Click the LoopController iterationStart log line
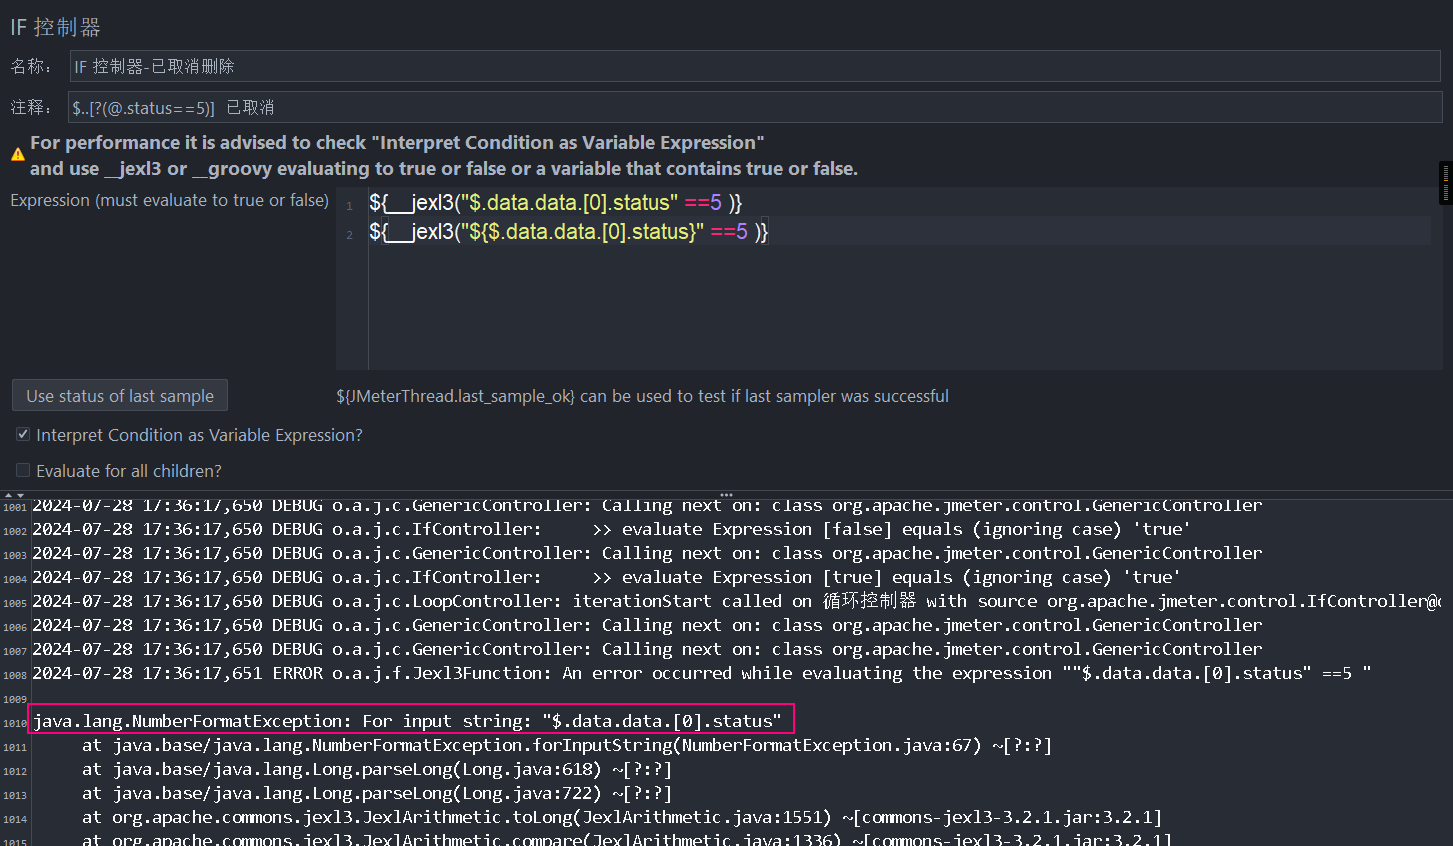 (x=736, y=601)
